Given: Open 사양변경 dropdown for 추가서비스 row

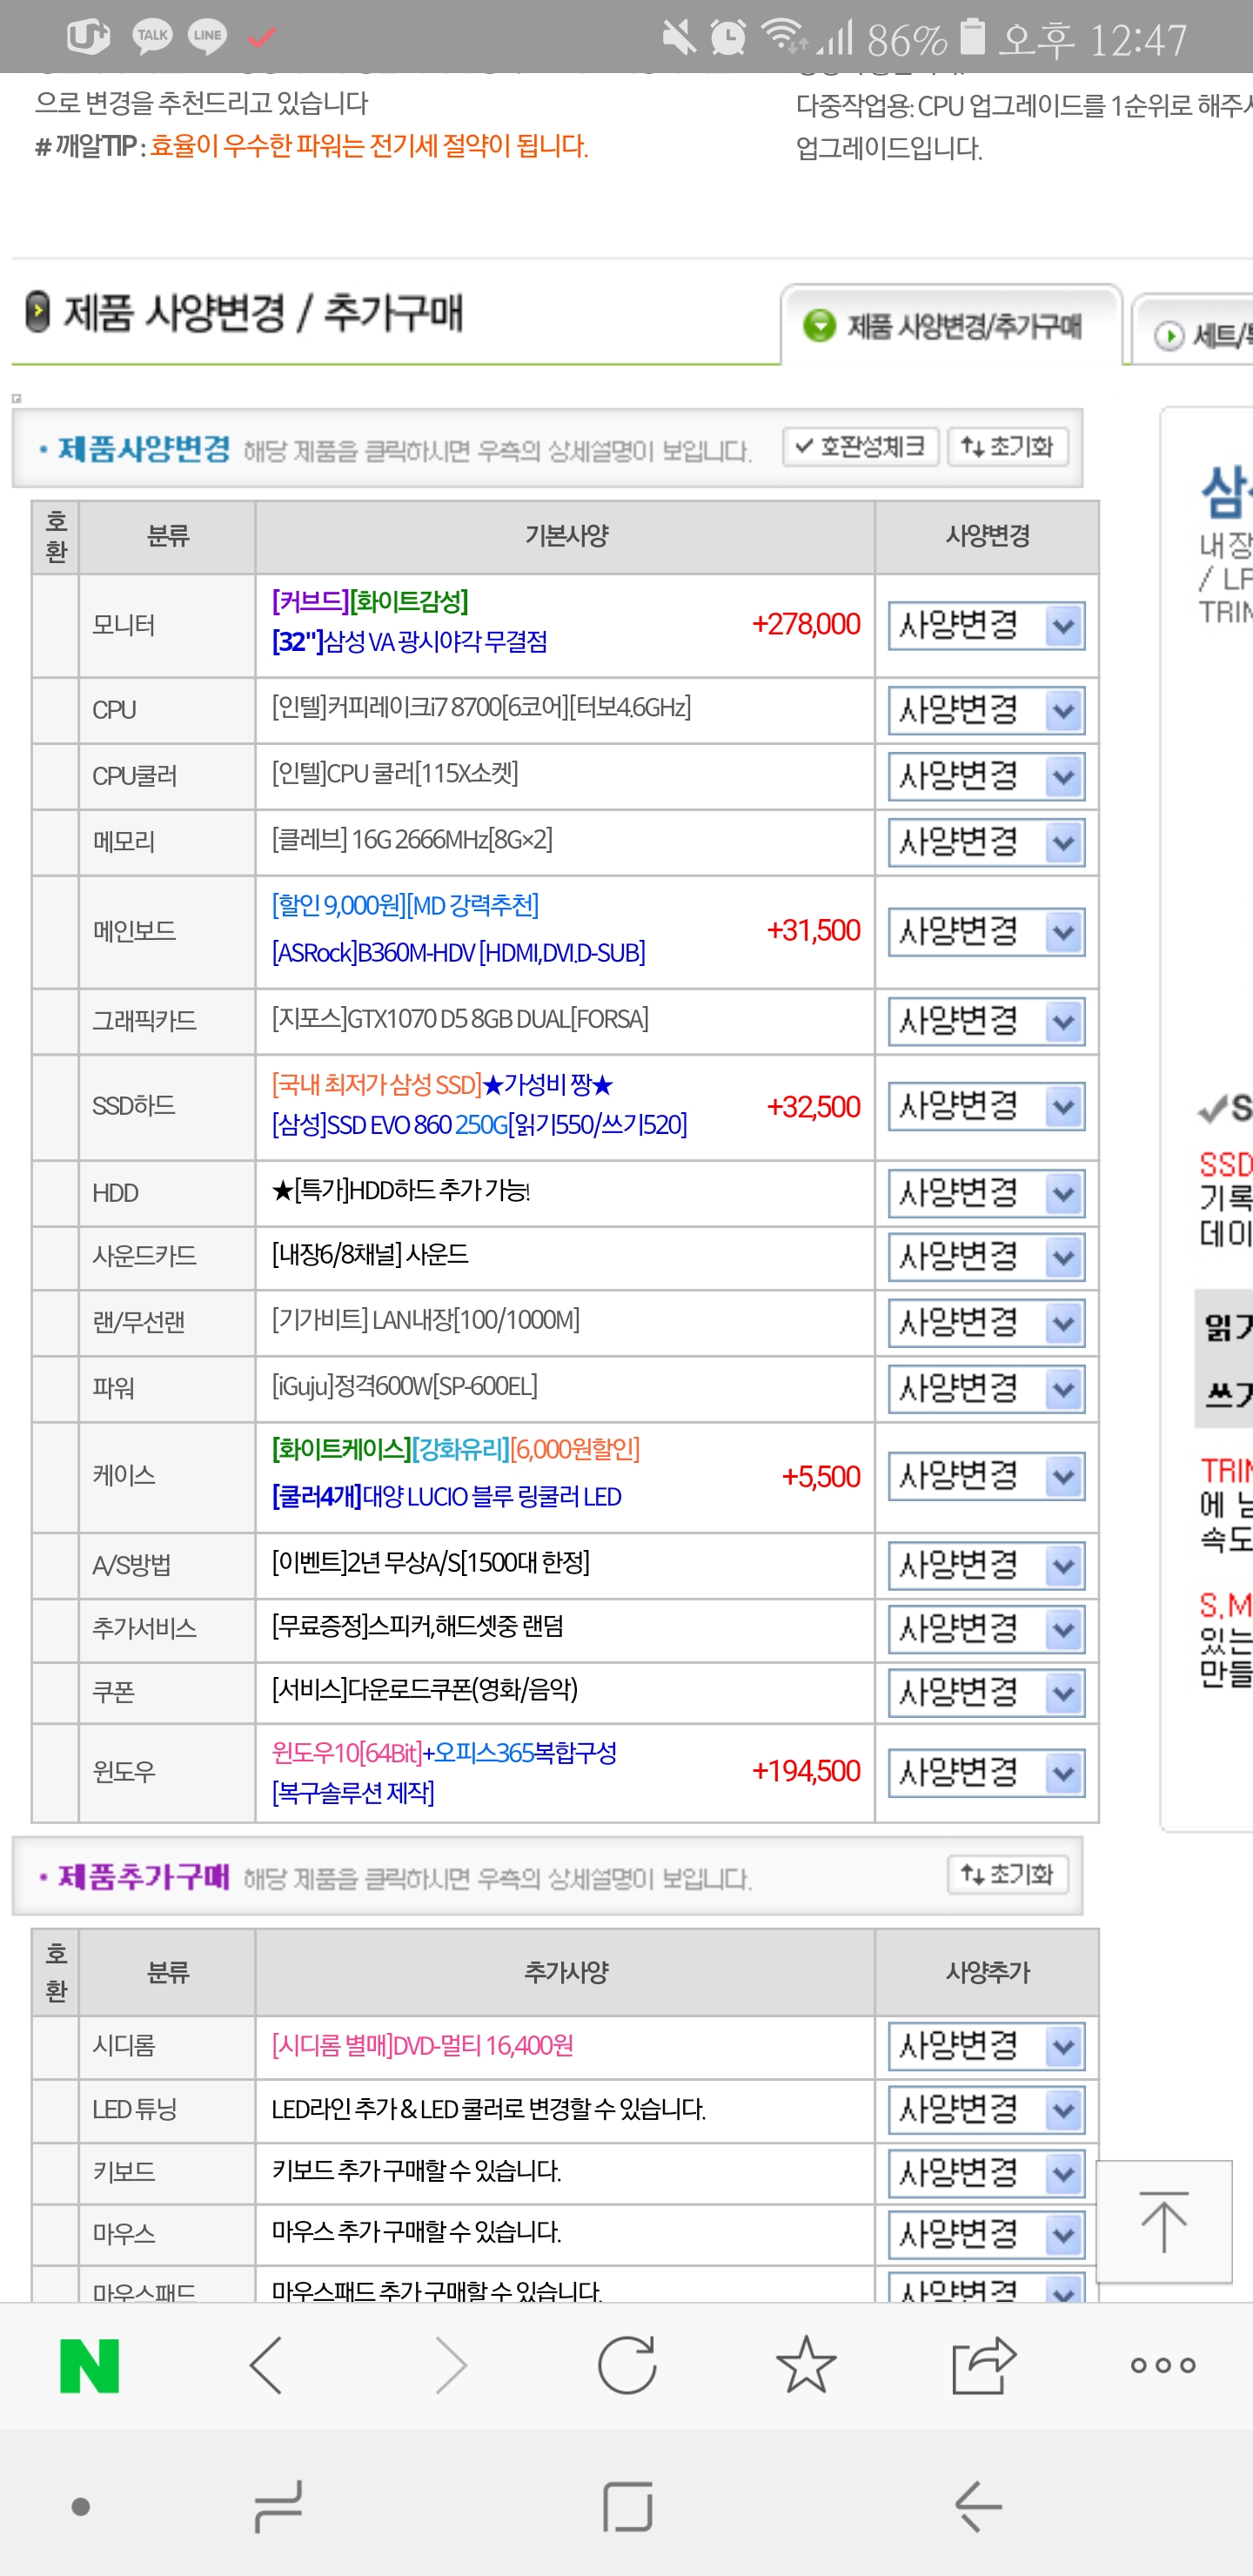Looking at the screenshot, I should pos(987,1630).
